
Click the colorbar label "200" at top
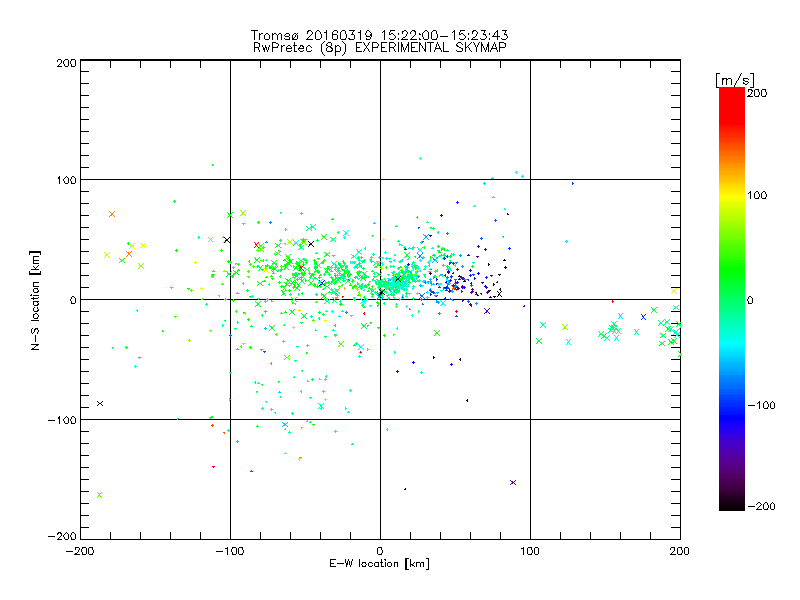[757, 93]
